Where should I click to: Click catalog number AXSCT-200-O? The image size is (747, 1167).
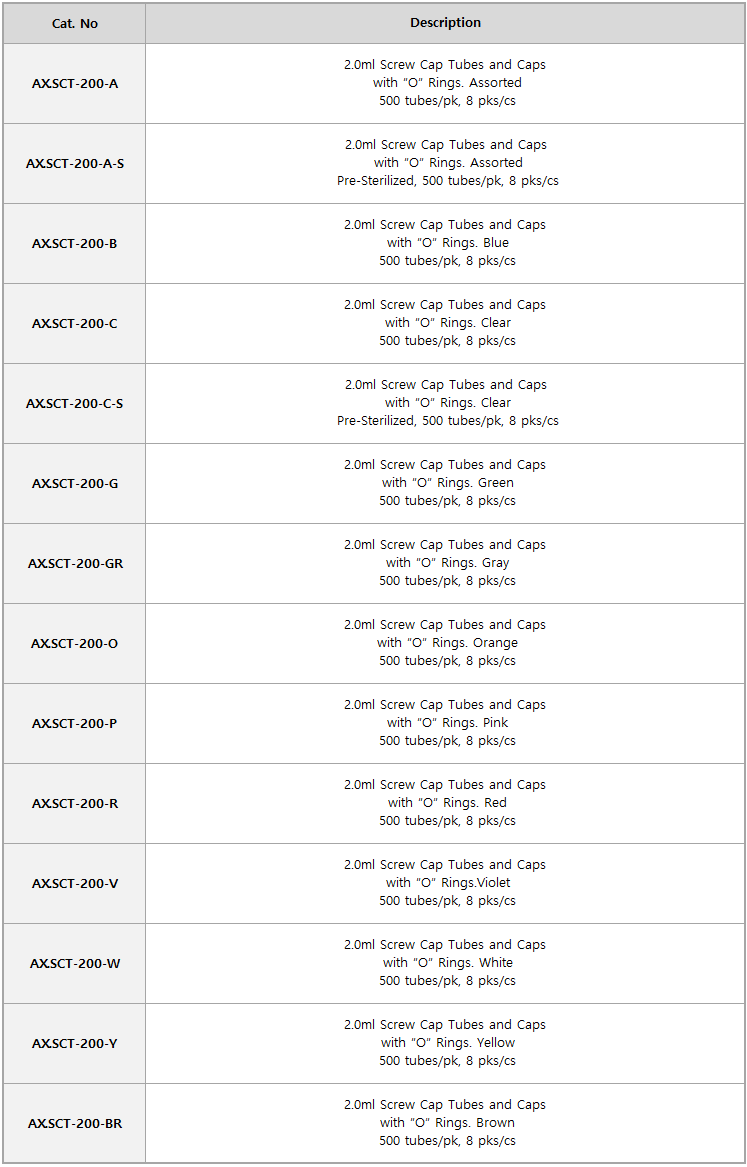[74, 644]
